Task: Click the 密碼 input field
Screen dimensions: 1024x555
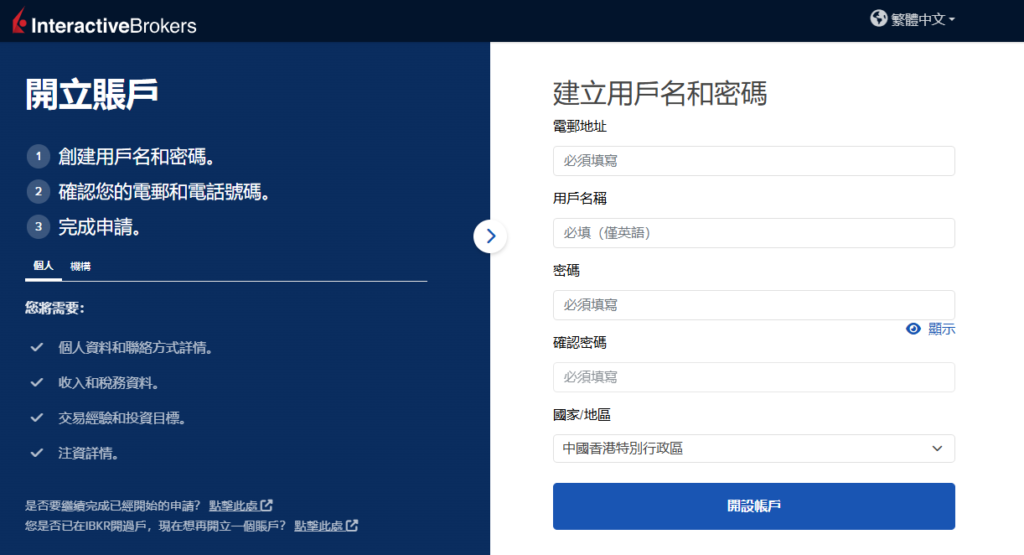Action: point(753,305)
